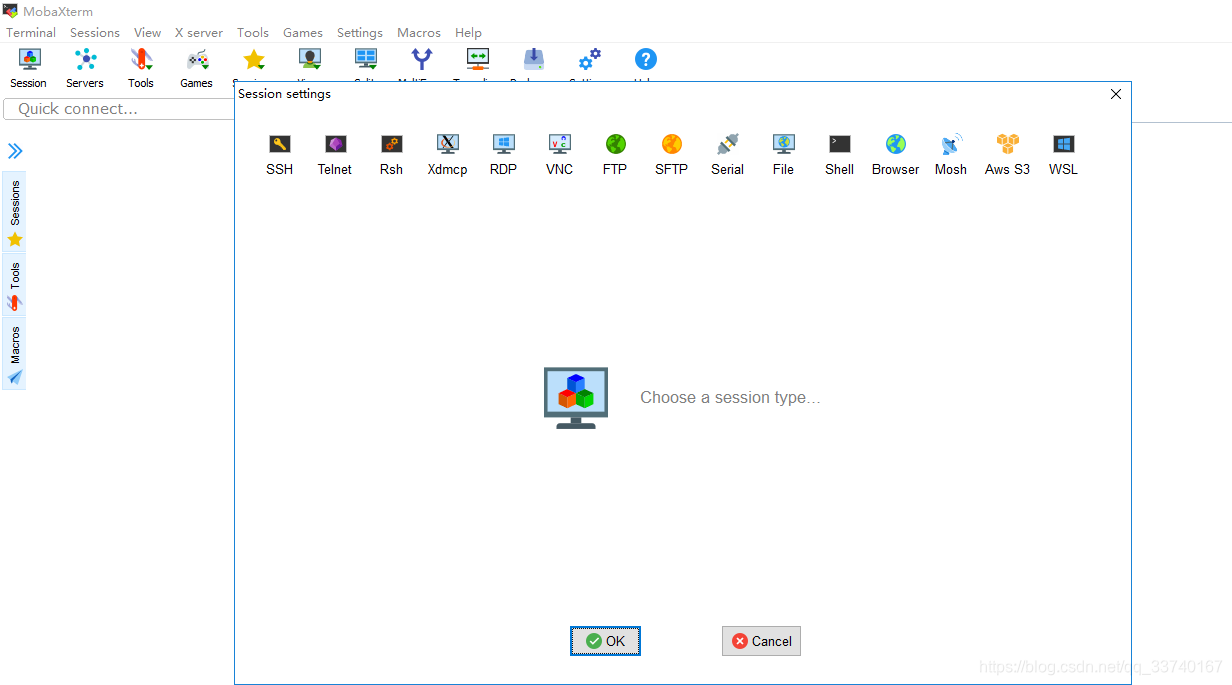Select the RDP session type
This screenshot has width=1232, height=685.
[503, 155]
